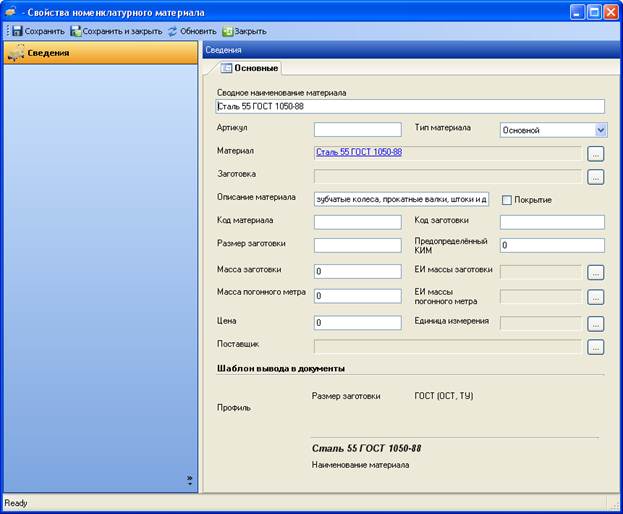Click the Закрыть toolbar icon
Screen dimensions: 623x514
click(x=228, y=31)
